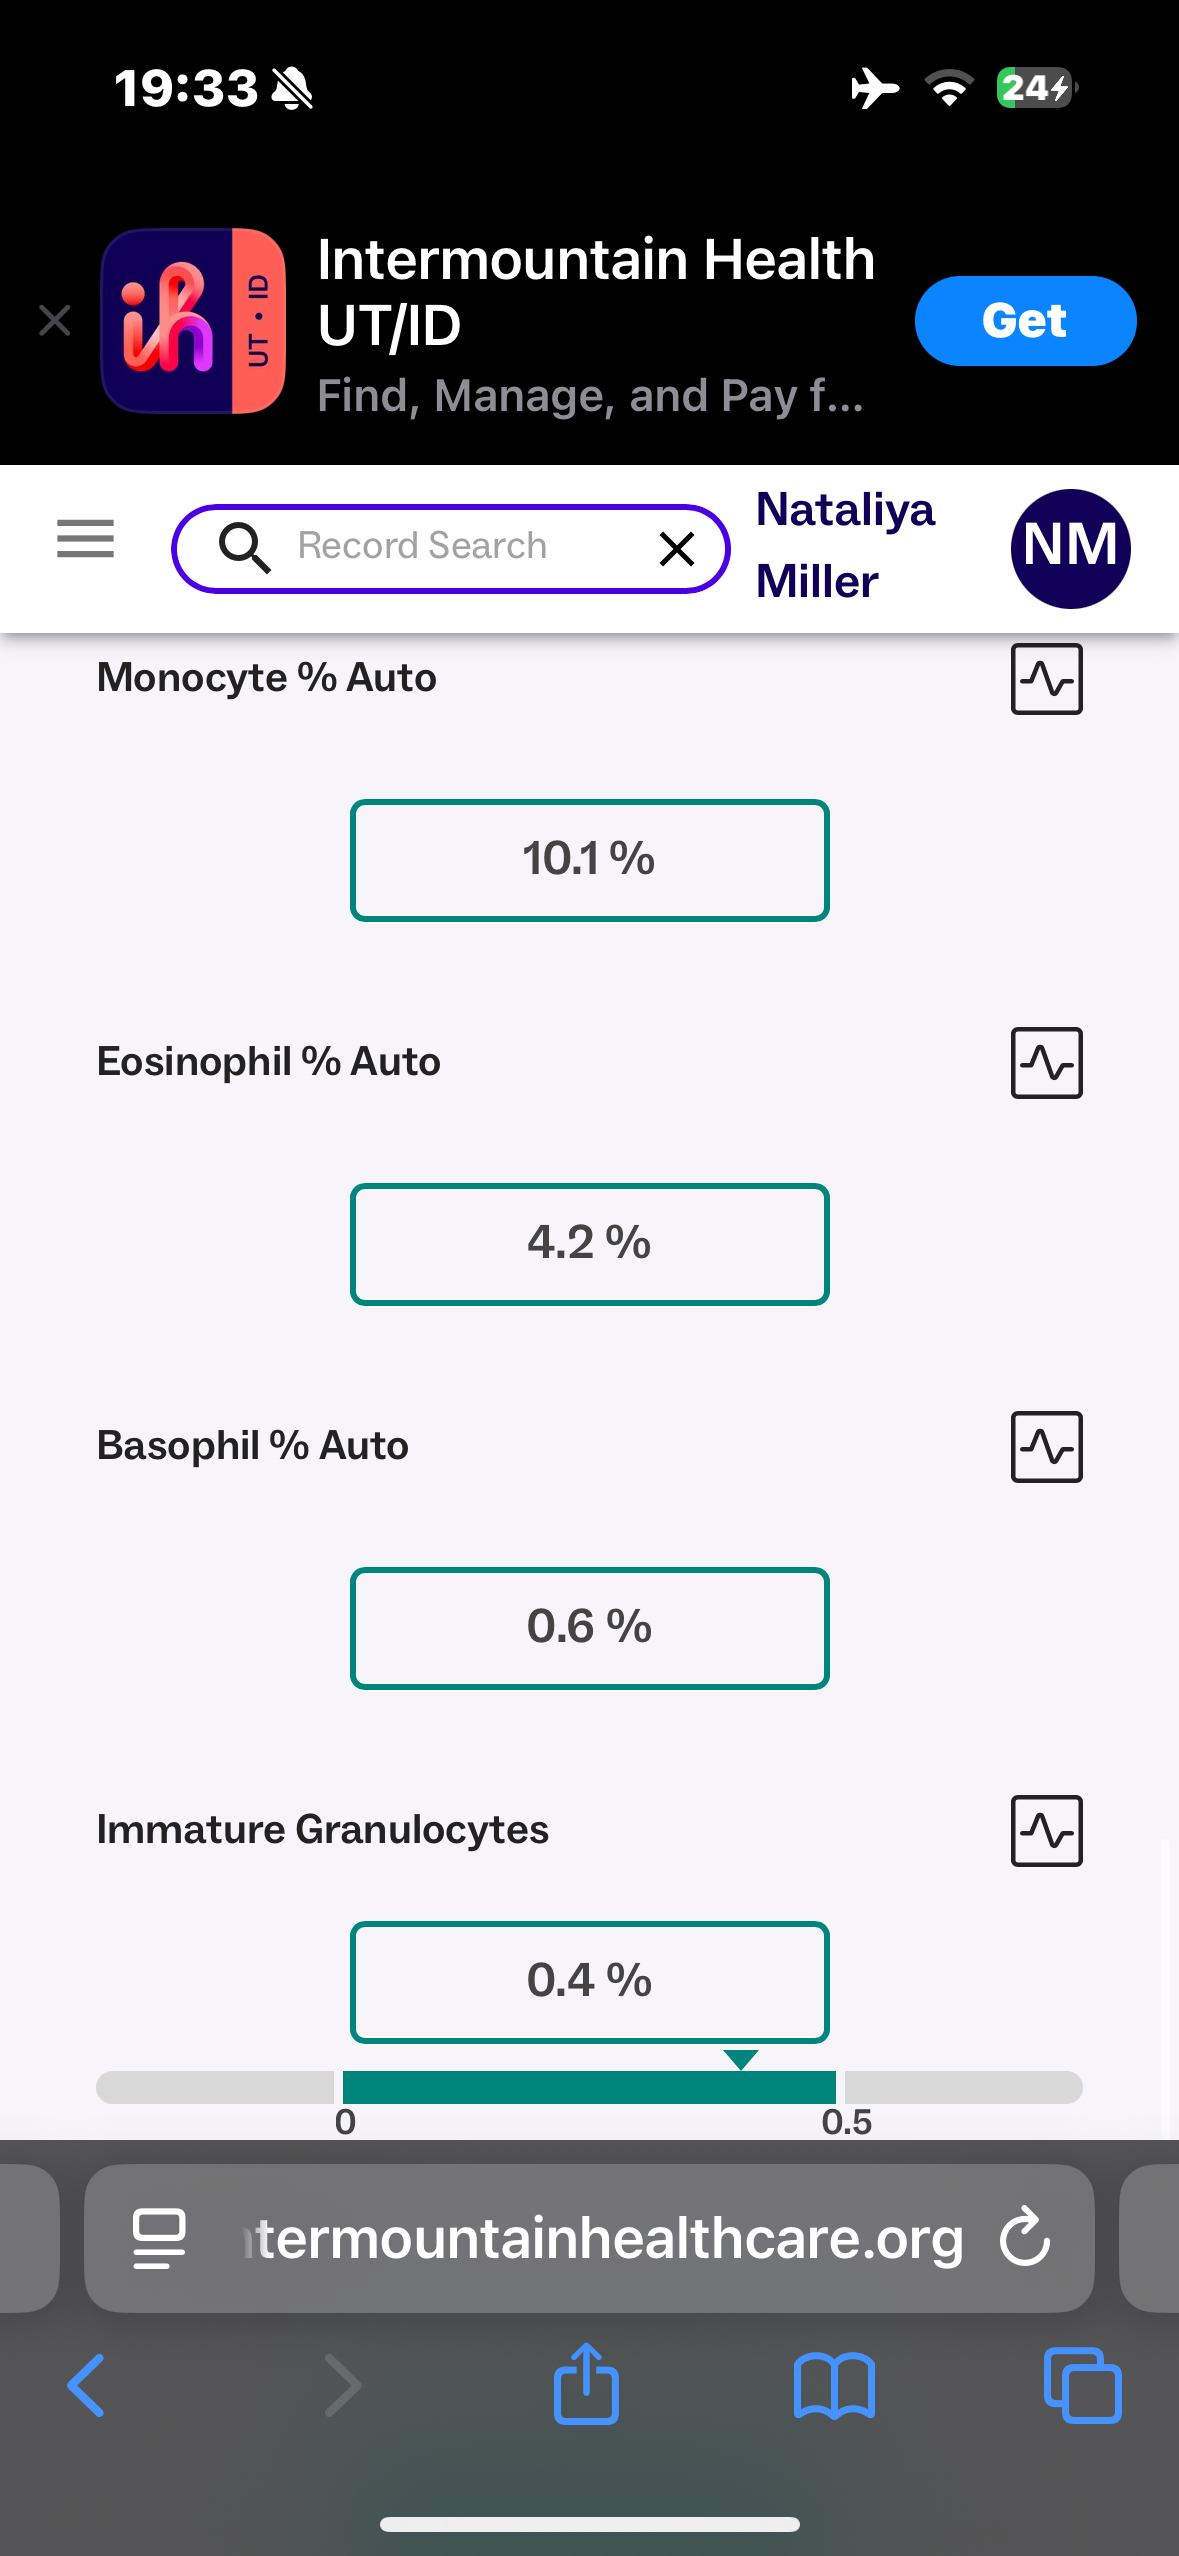This screenshot has height=2556, width=1179.
Task: Dismiss the Intermountain Health app banner
Action: pos(55,321)
